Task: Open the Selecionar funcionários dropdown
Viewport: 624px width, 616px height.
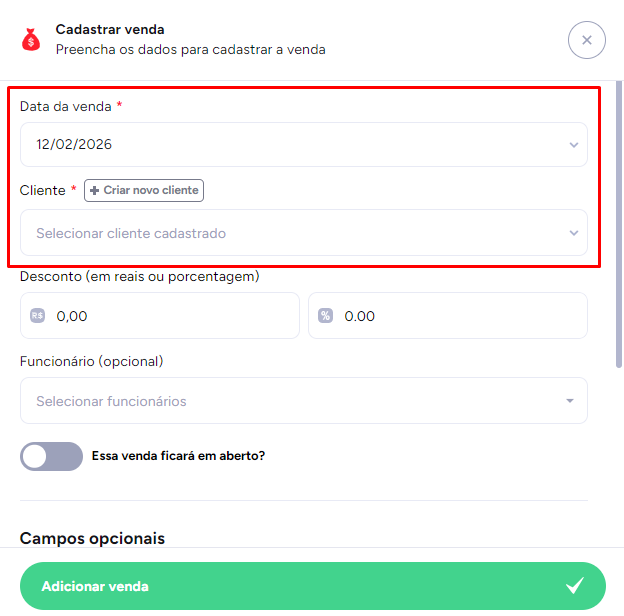Action: coord(290,401)
